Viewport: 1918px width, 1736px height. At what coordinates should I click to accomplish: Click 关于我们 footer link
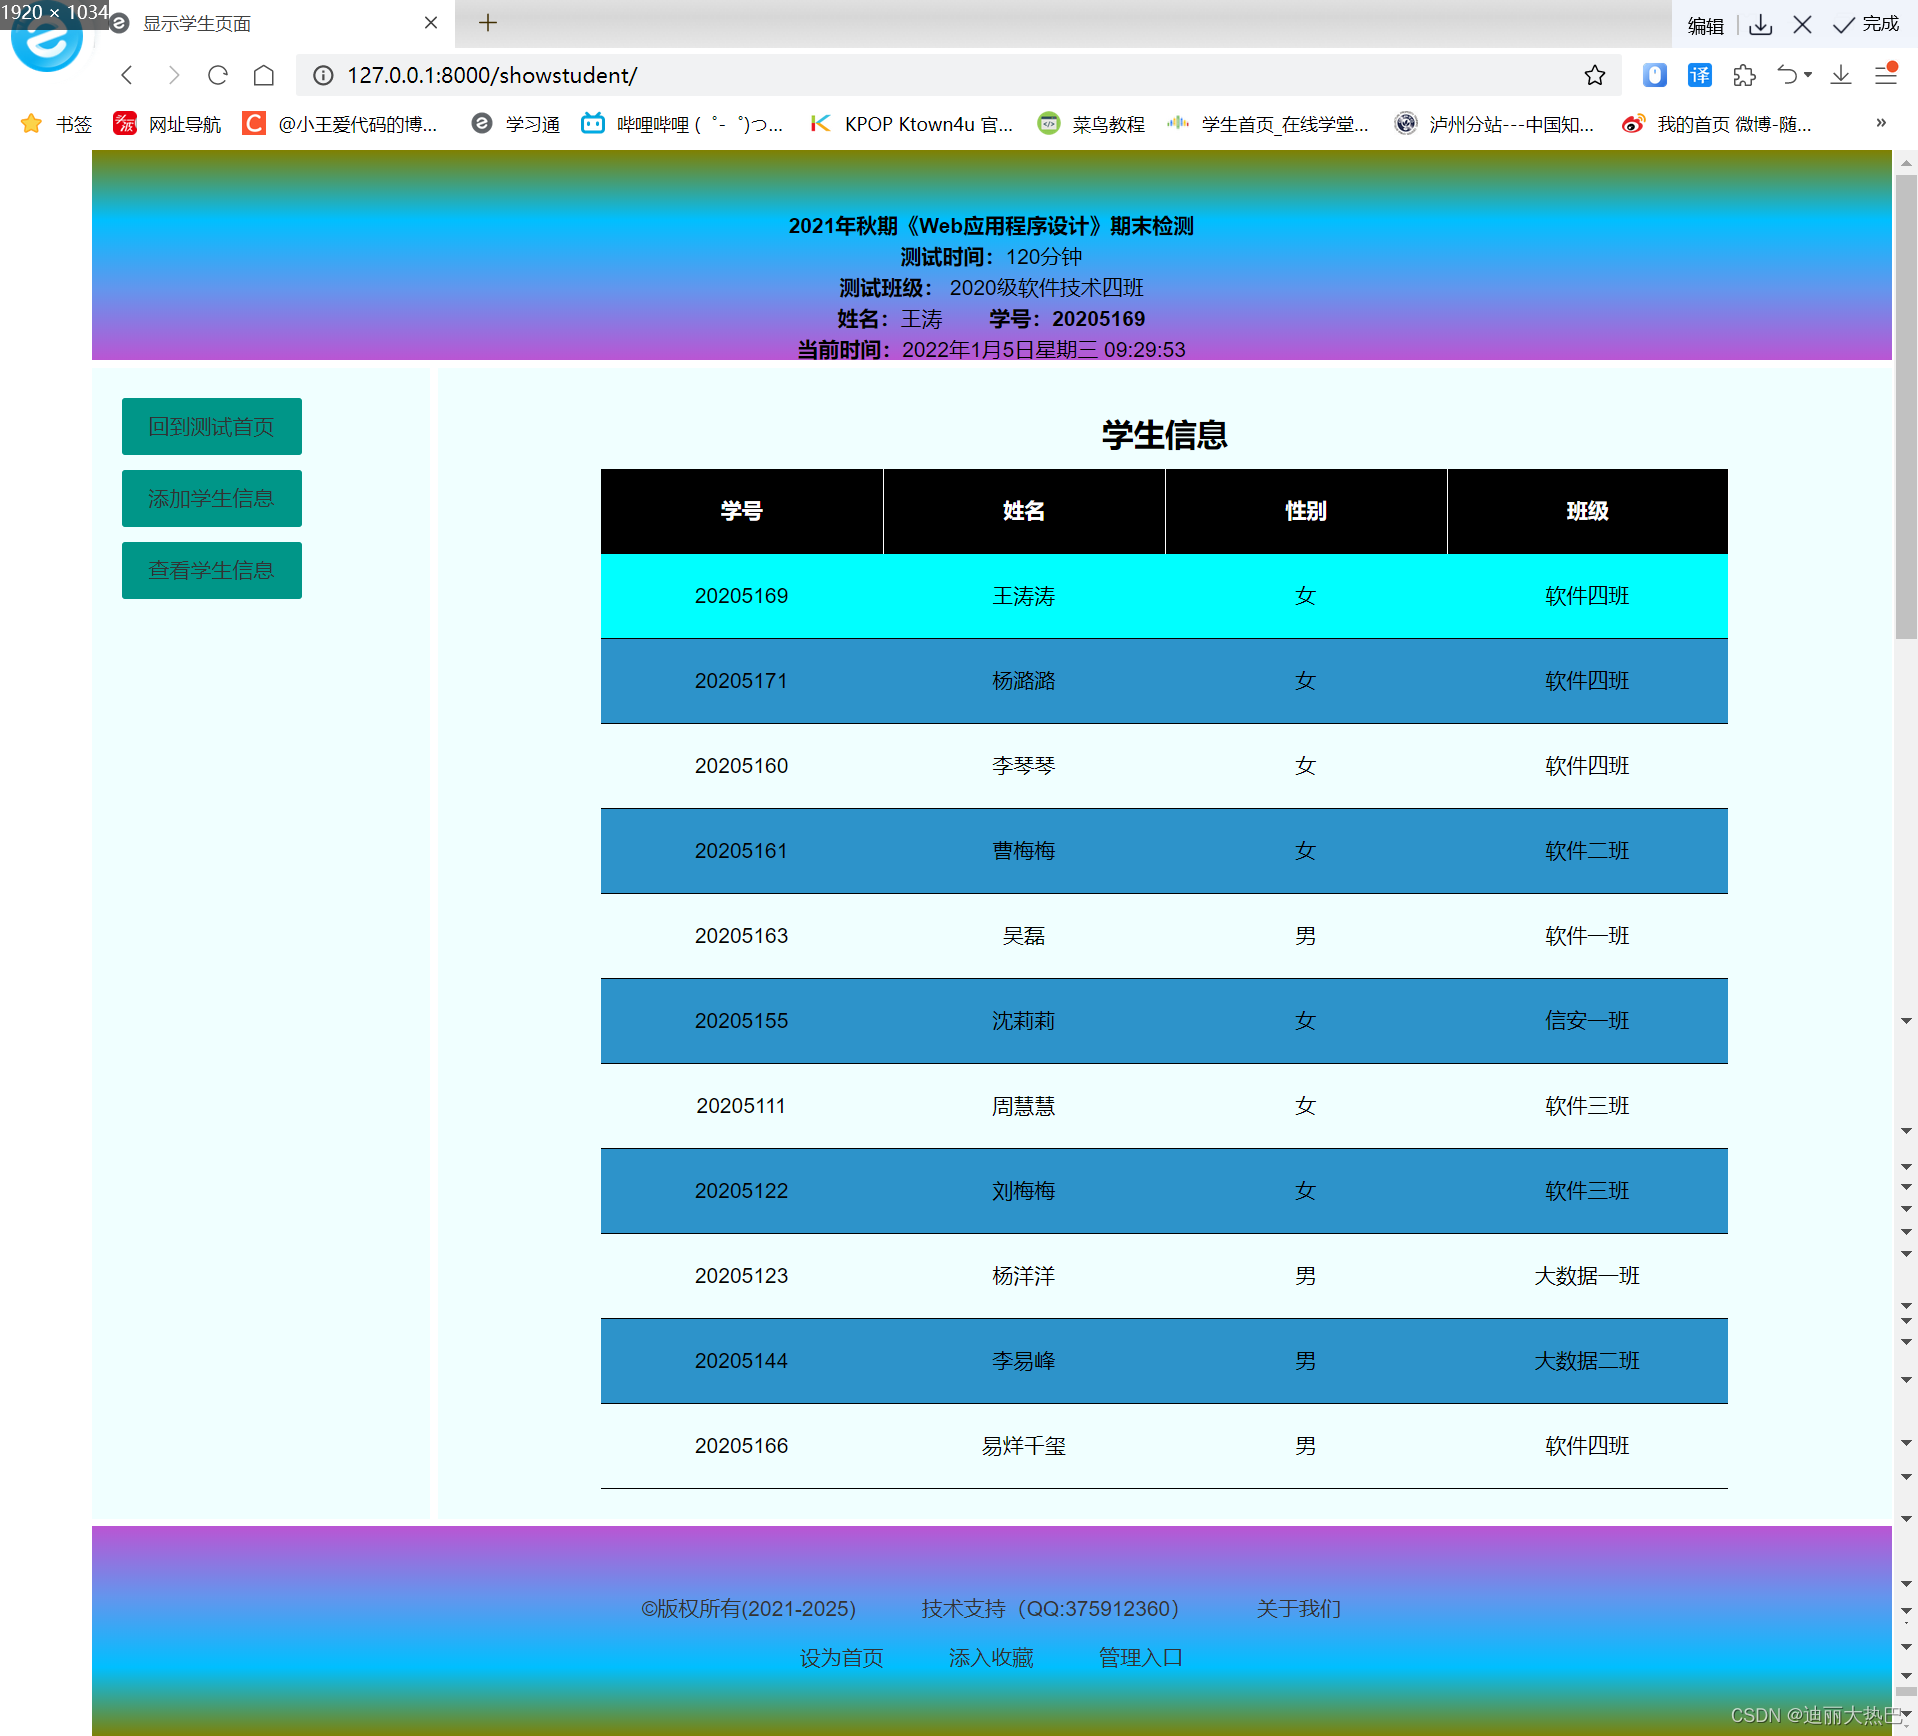click(x=1299, y=1609)
